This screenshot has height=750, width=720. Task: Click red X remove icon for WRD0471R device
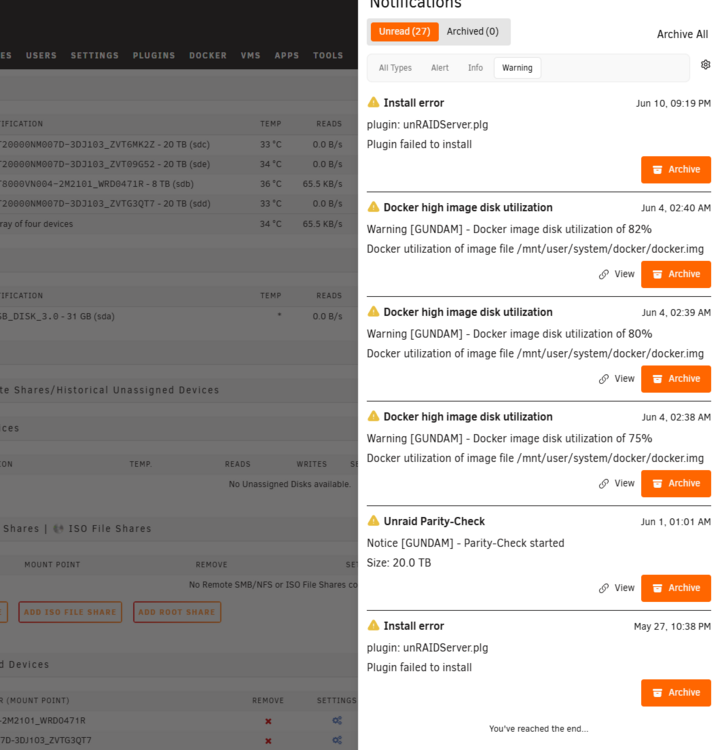point(268,721)
